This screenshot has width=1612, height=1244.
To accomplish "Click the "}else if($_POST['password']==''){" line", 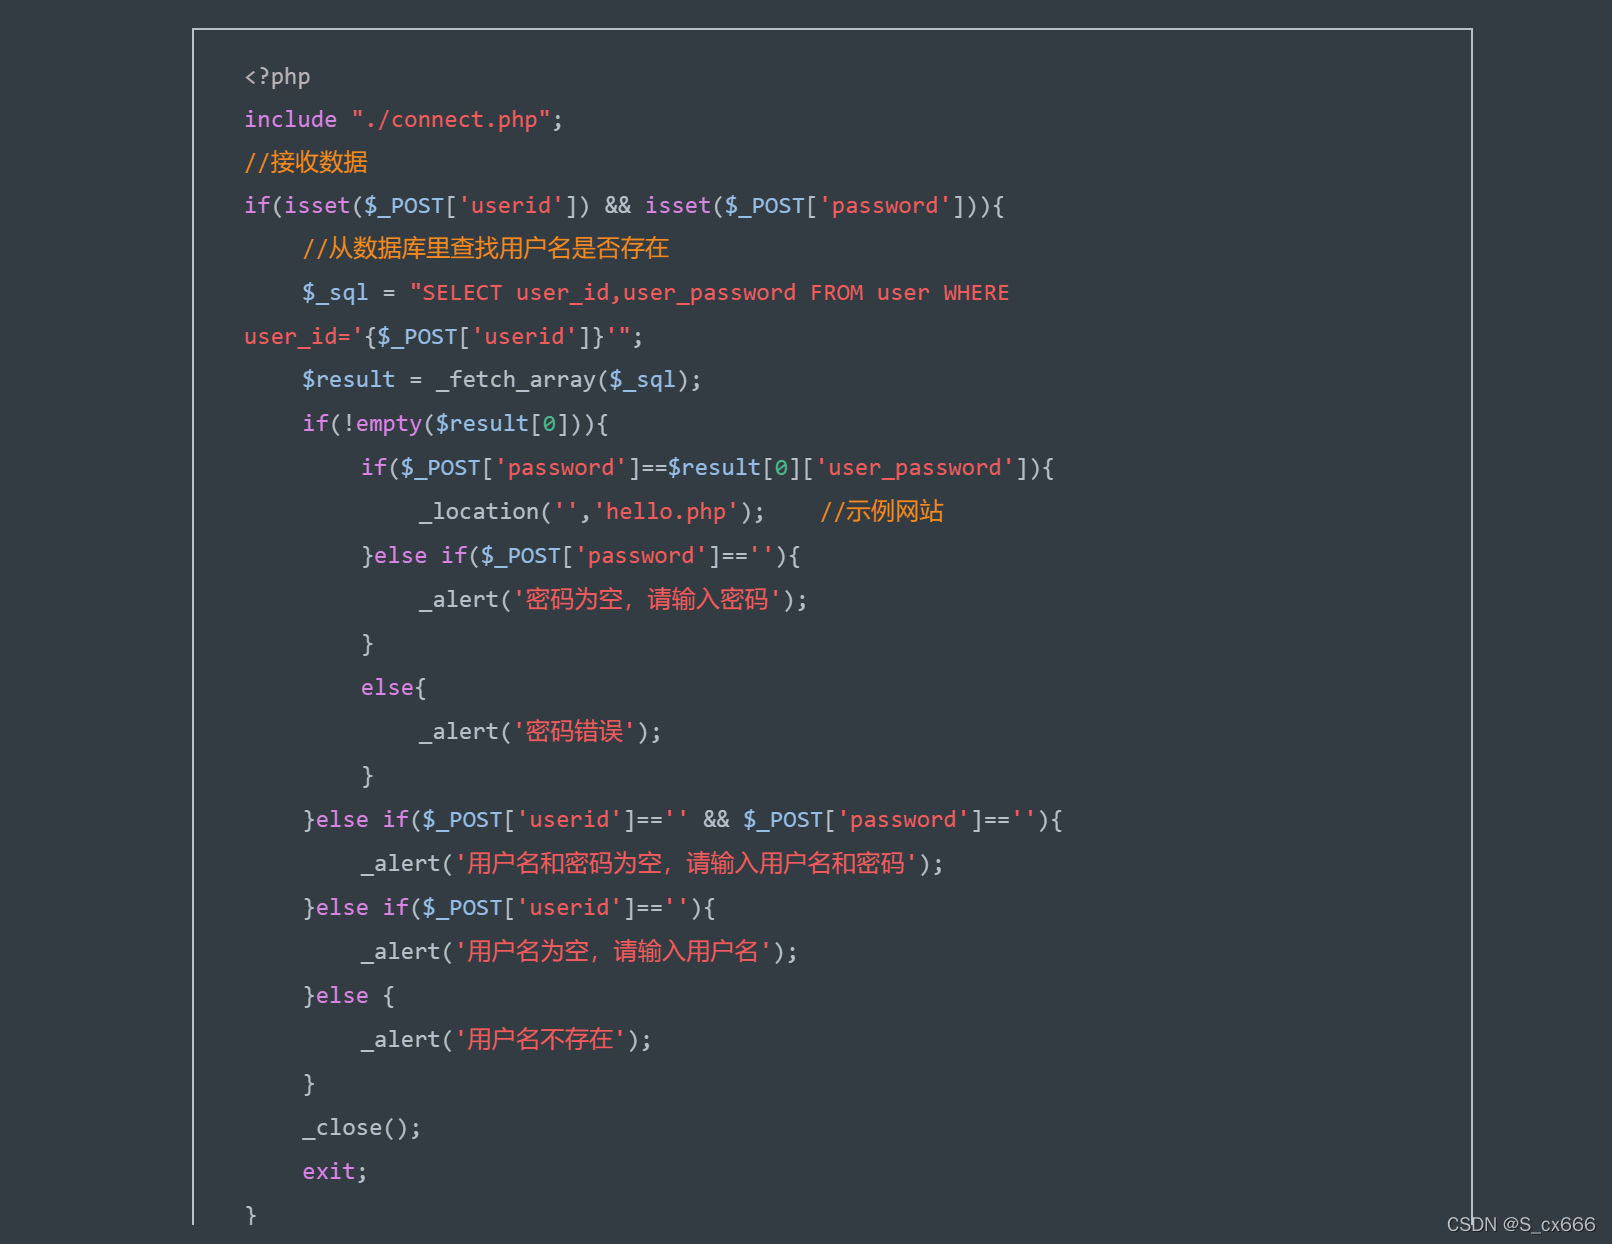I will pyautogui.click(x=580, y=556).
